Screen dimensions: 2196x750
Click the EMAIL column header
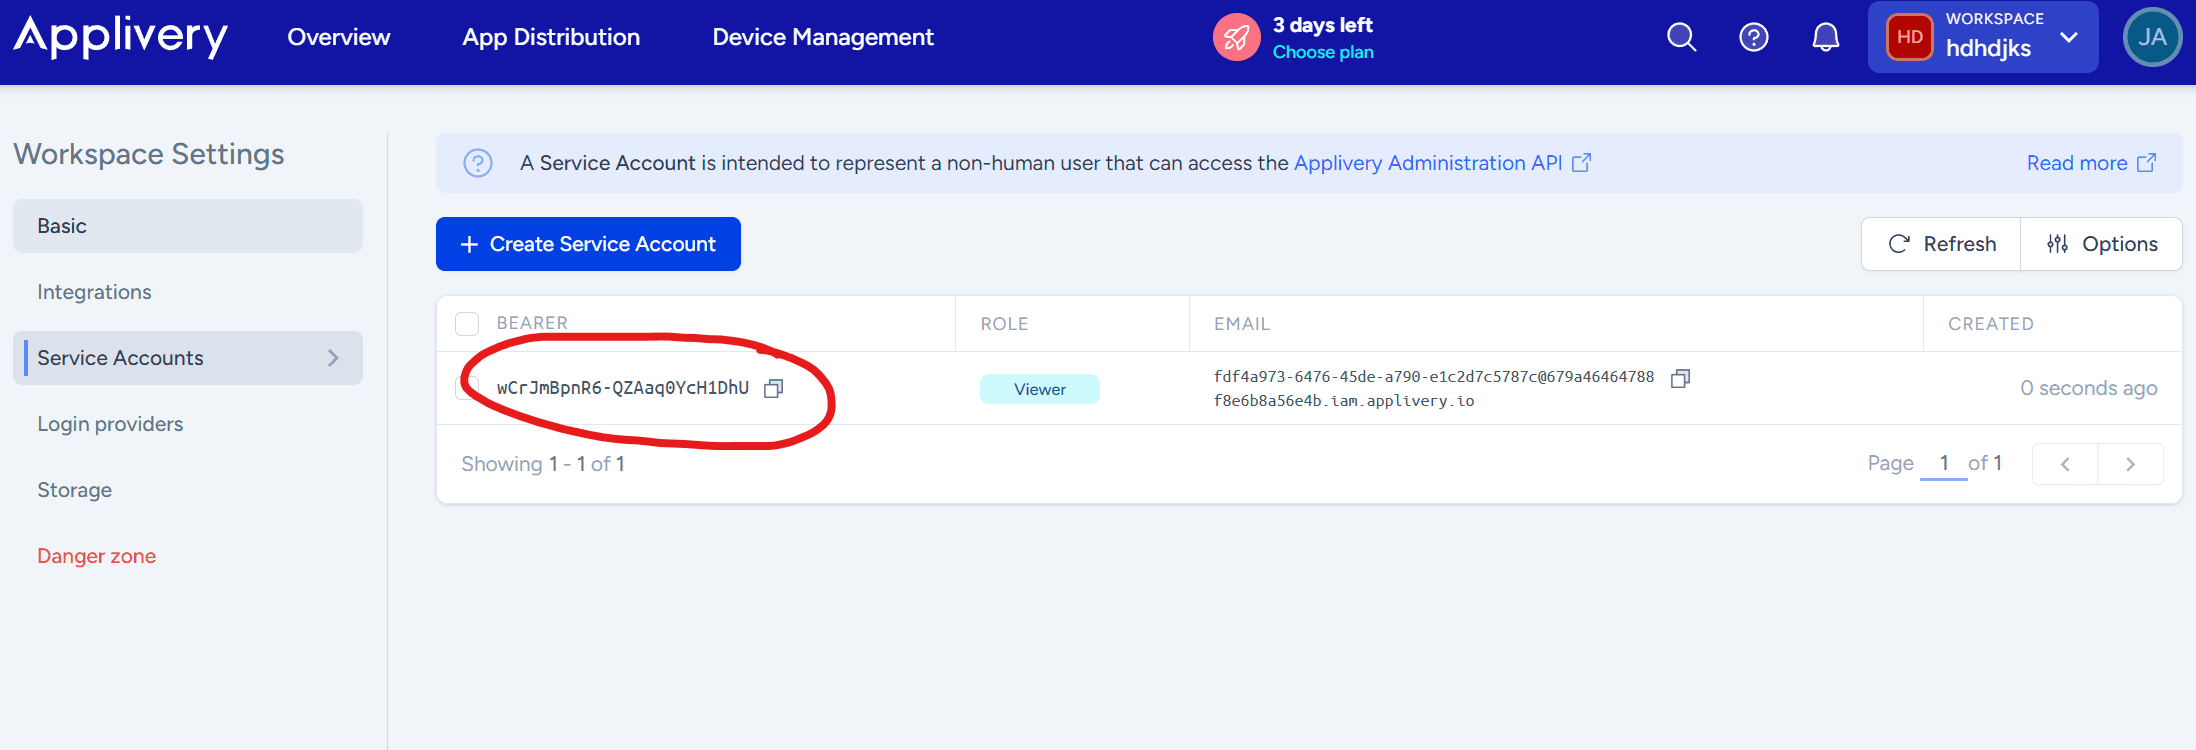click(x=1242, y=324)
